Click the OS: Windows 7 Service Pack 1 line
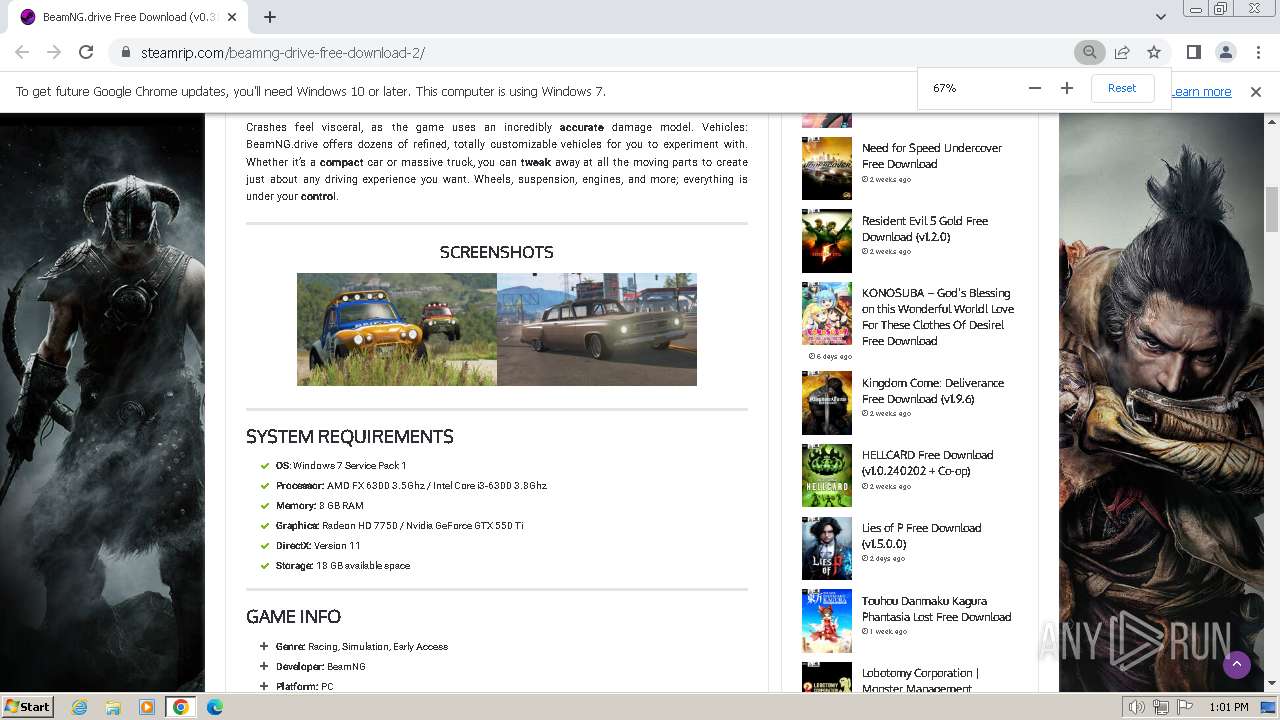The height and width of the screenshot is (720, 1280). (x=341, y=466)
